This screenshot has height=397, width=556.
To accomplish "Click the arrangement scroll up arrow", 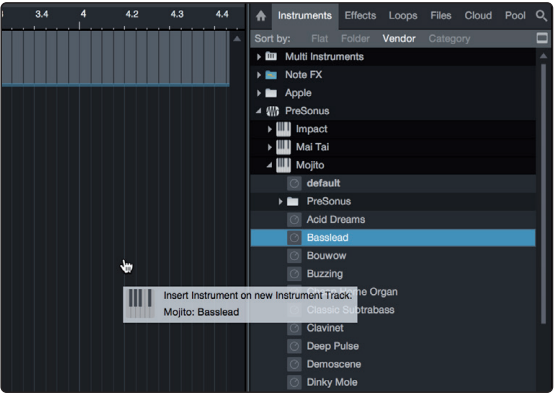I will click(237, 39).
